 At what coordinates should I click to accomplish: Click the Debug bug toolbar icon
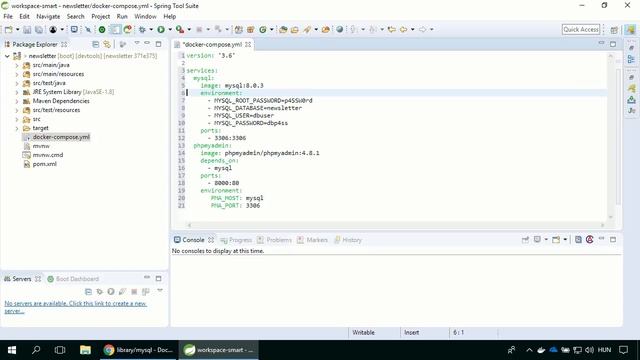(142, 29)
